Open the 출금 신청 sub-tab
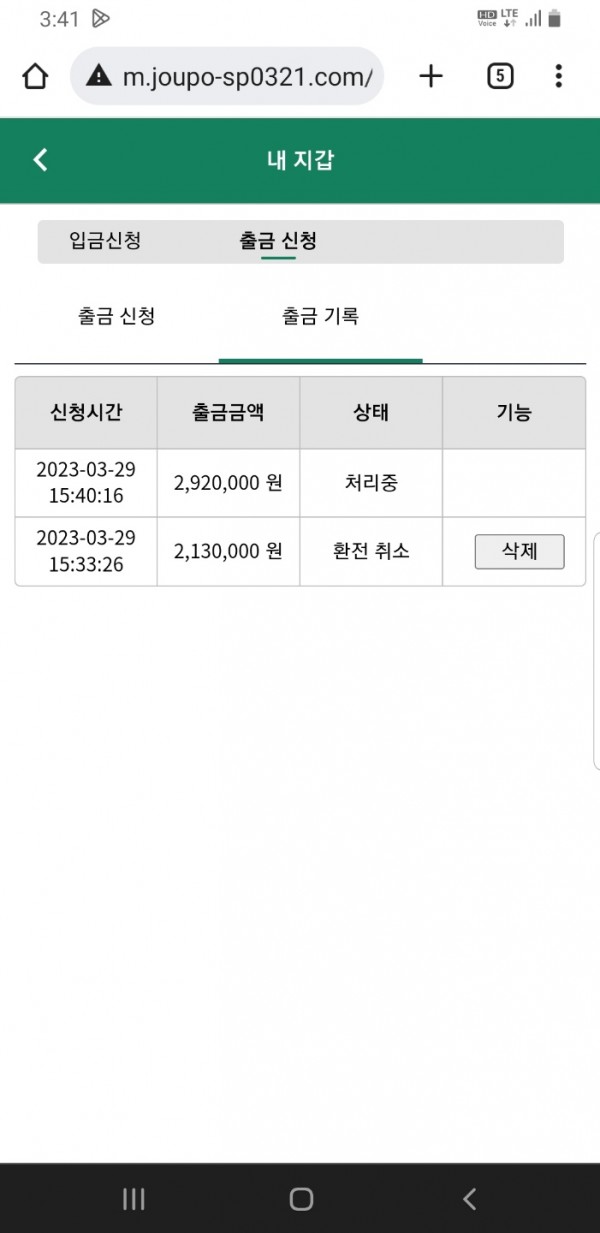This screenshot has height=1233, width=600. pos(116,317)
